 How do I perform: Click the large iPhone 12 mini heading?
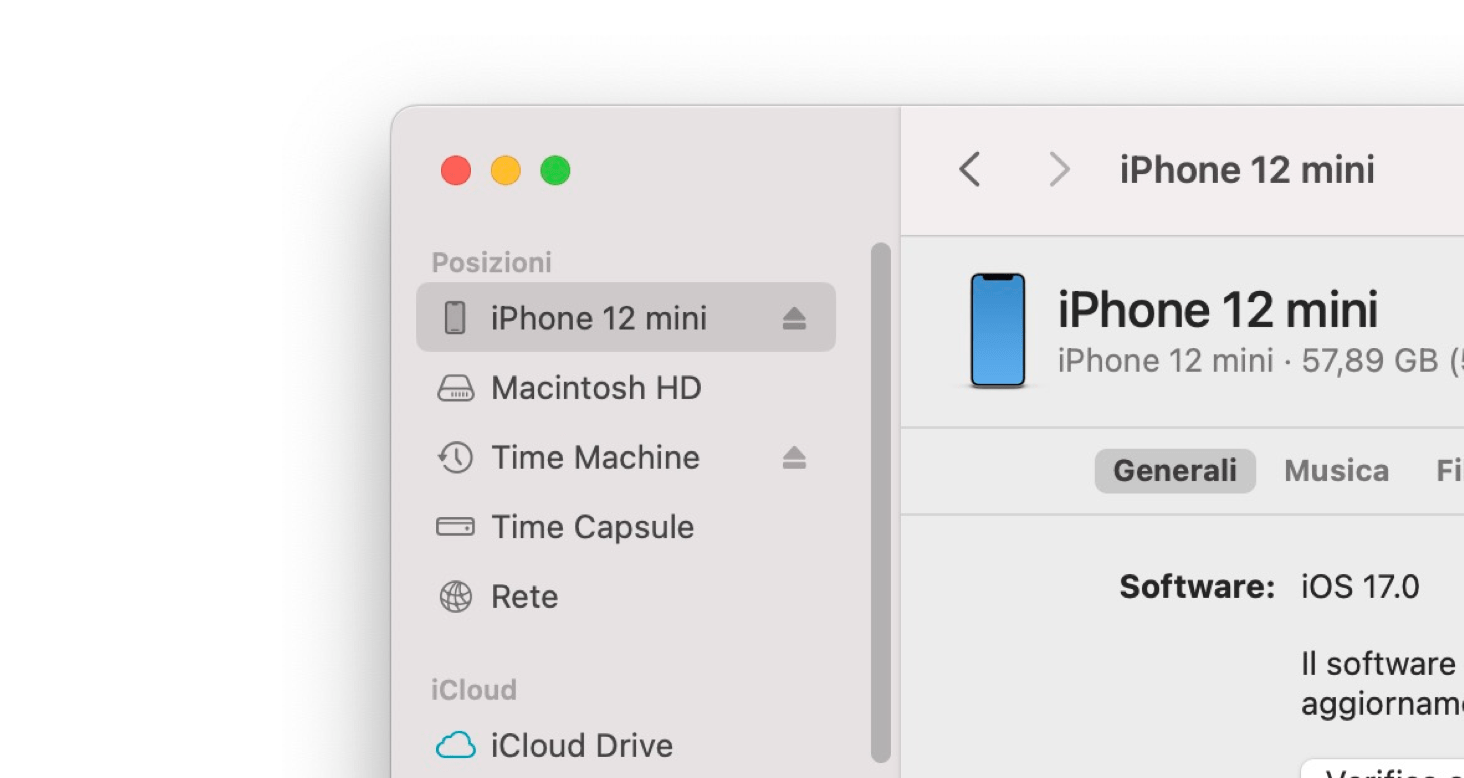point(1218,310)
